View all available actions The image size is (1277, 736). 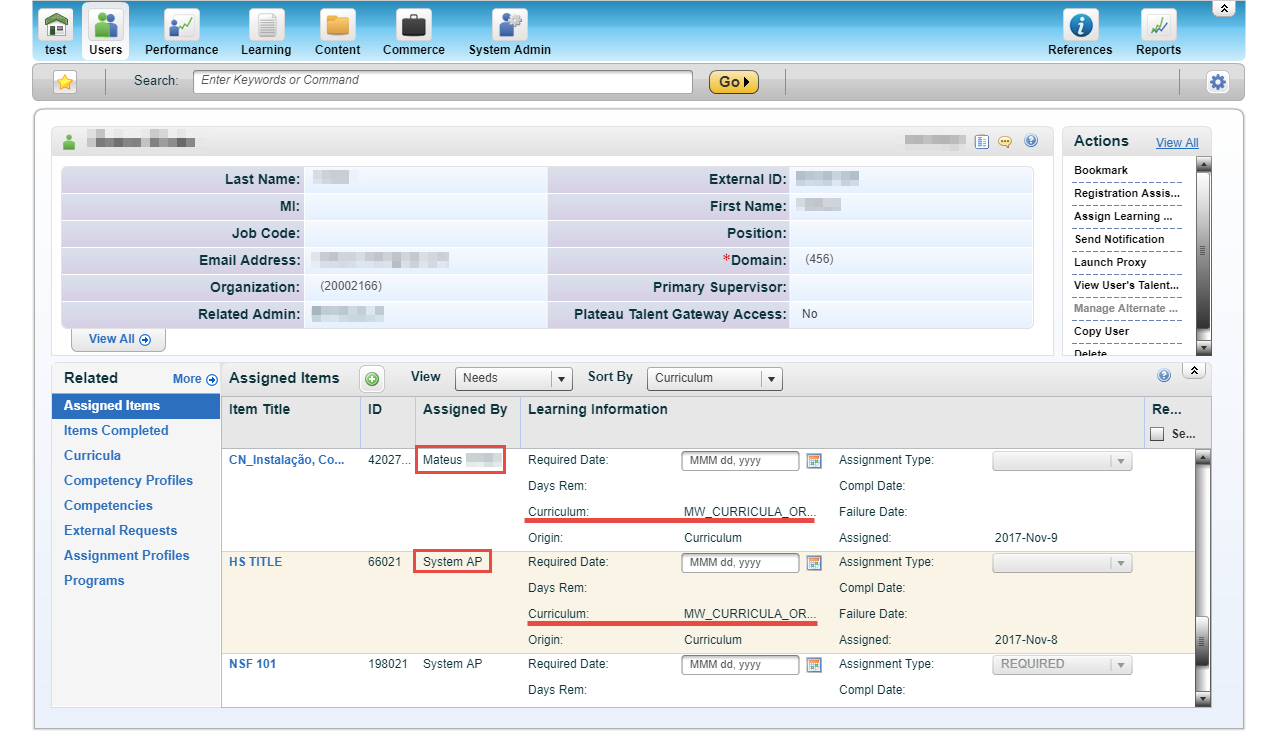[x=1177, y=143]
